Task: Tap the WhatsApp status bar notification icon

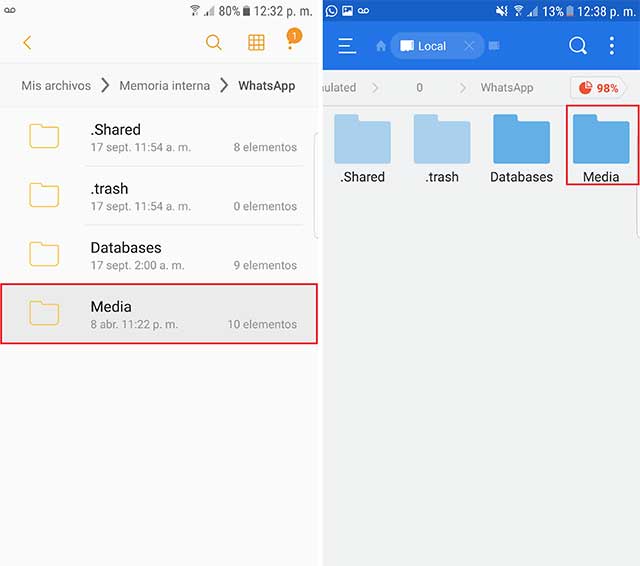Action: point(331,11)
